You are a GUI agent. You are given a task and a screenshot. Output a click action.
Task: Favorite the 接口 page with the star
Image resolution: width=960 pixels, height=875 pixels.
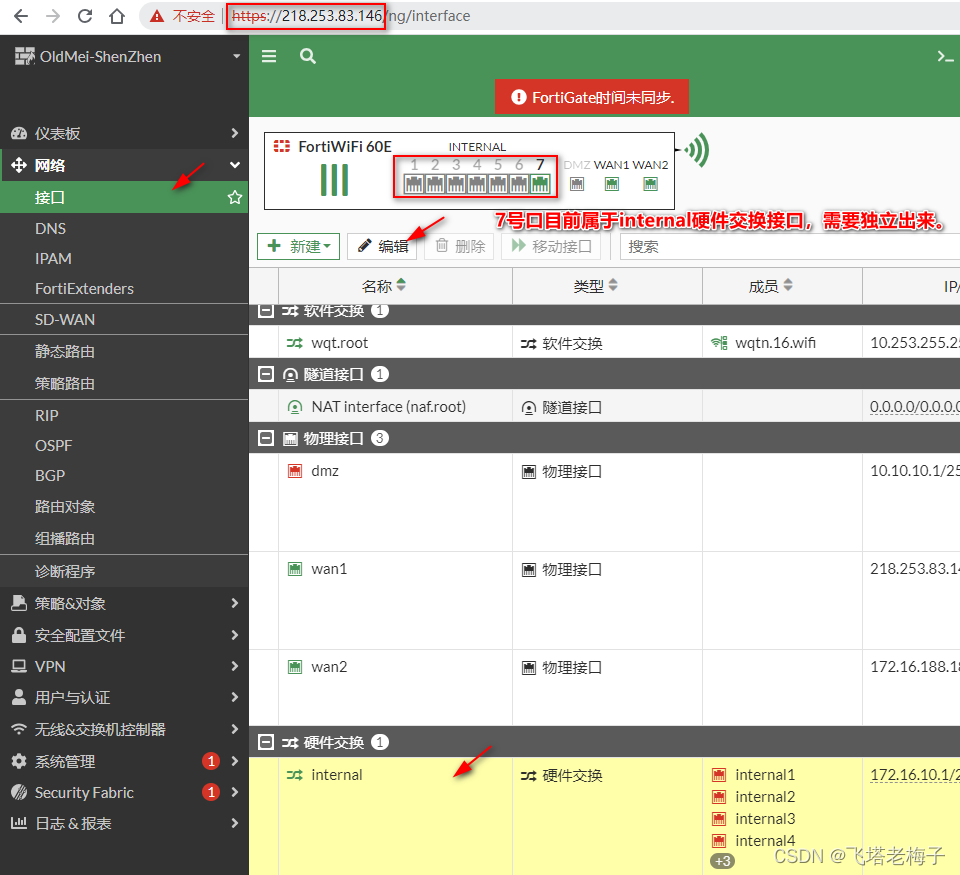(x=234, y=198)
